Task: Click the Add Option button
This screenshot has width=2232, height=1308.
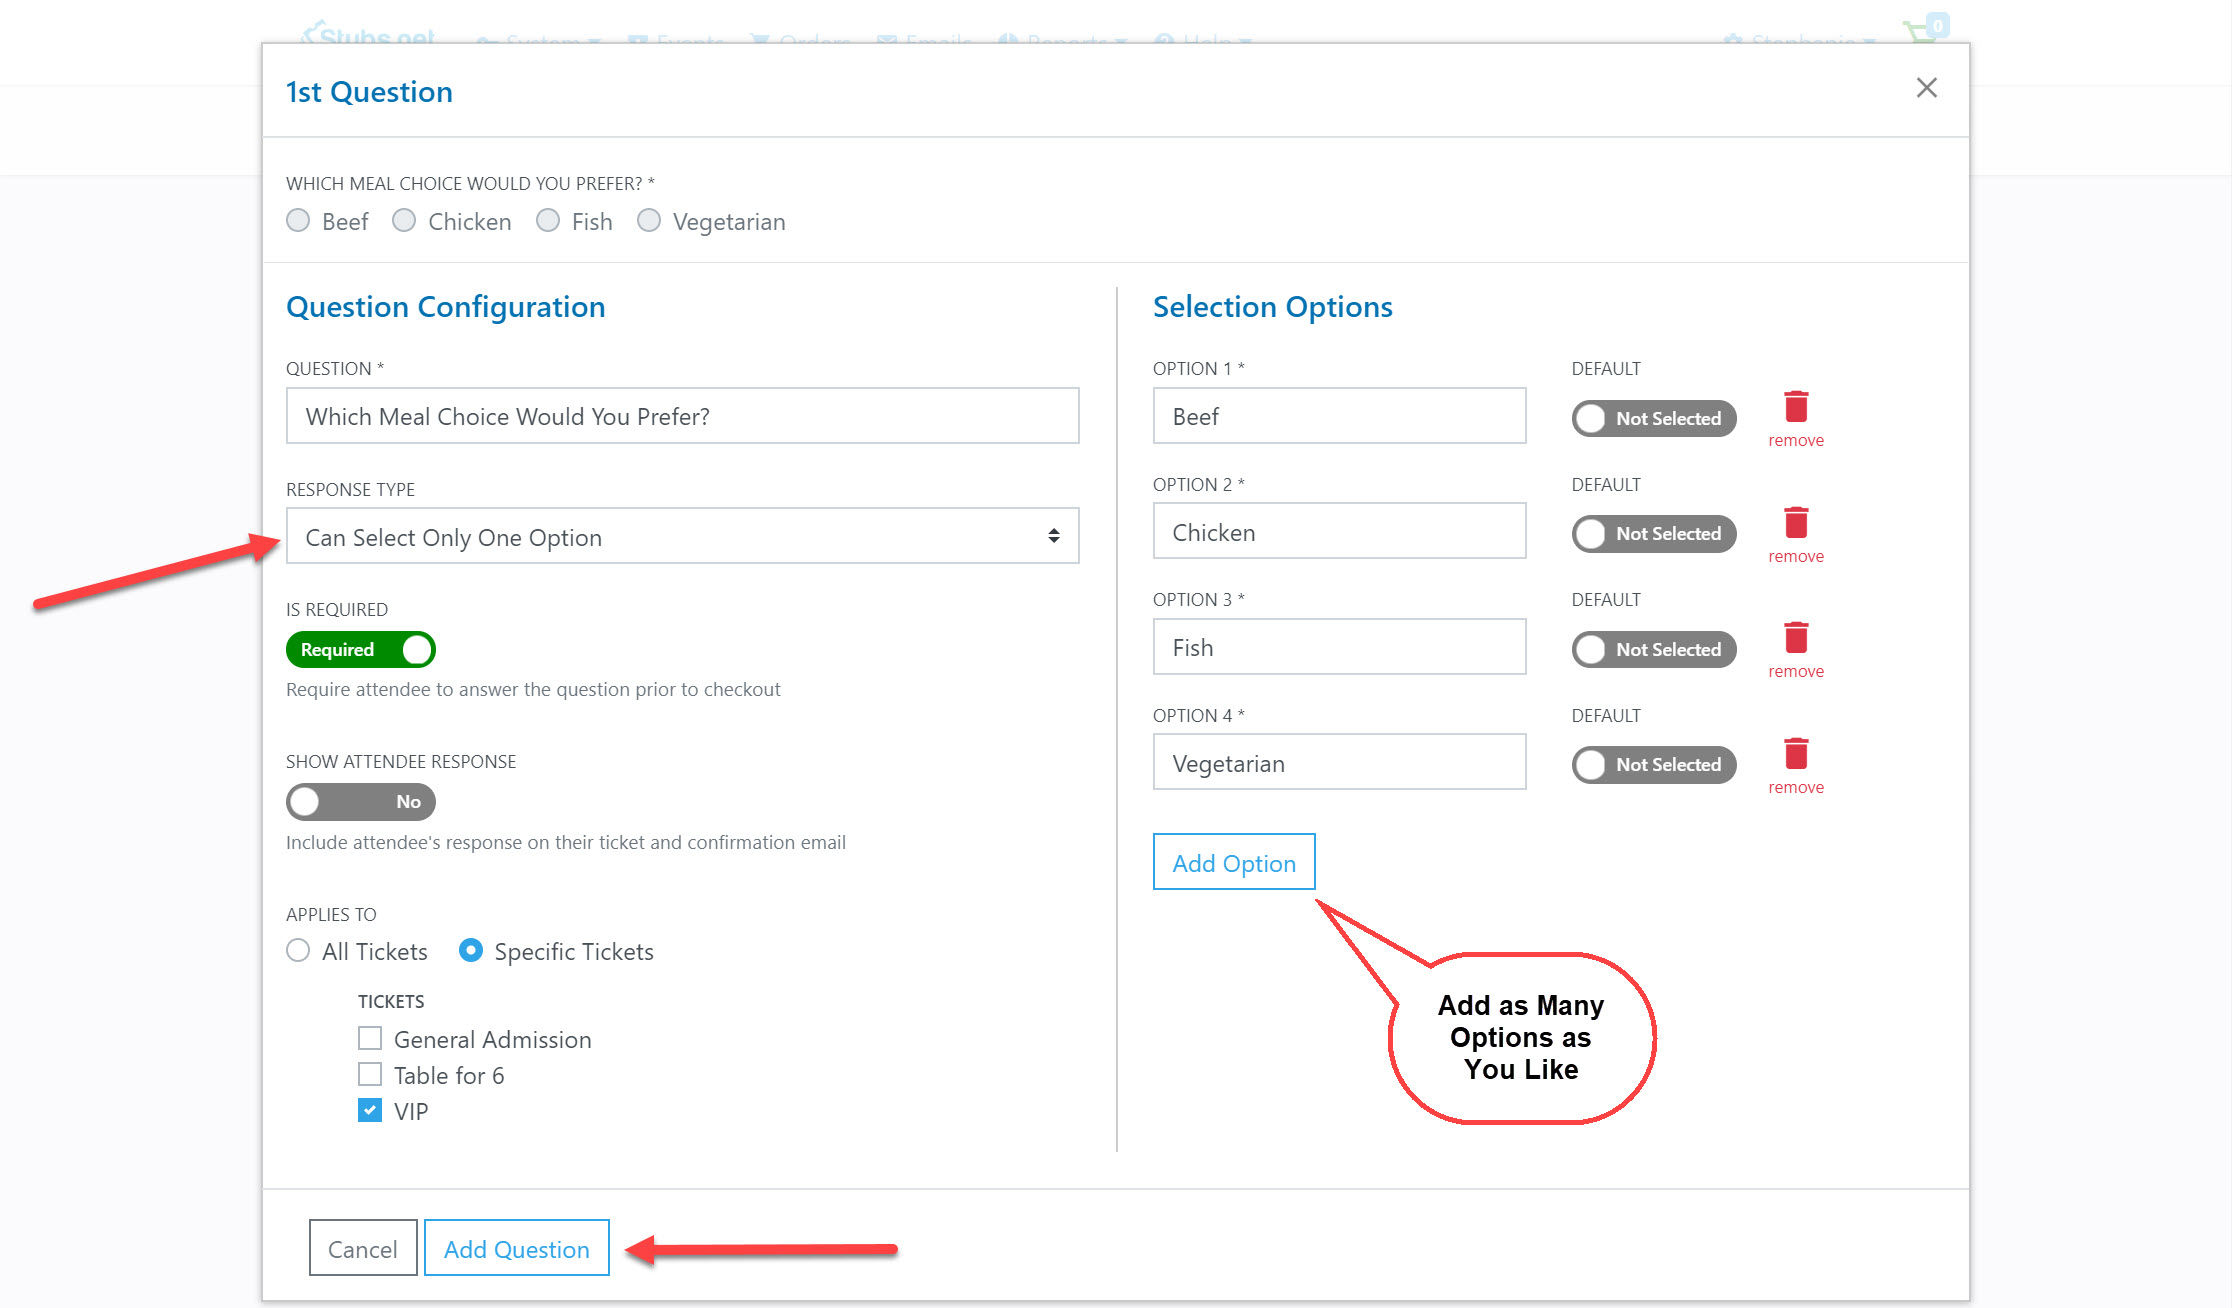Action: [1234, 861]
